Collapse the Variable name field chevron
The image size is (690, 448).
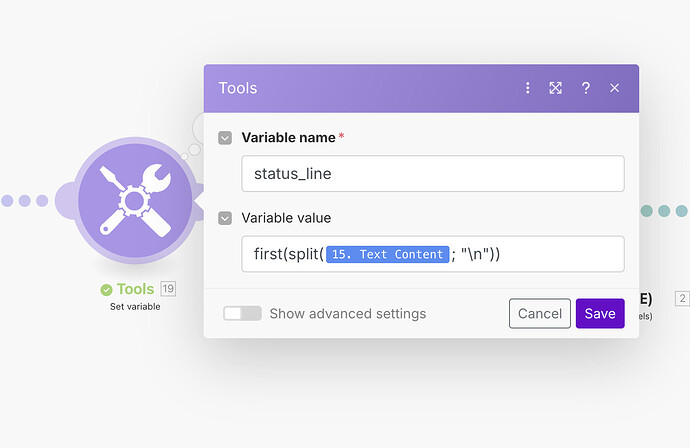[x=226, y=137]
